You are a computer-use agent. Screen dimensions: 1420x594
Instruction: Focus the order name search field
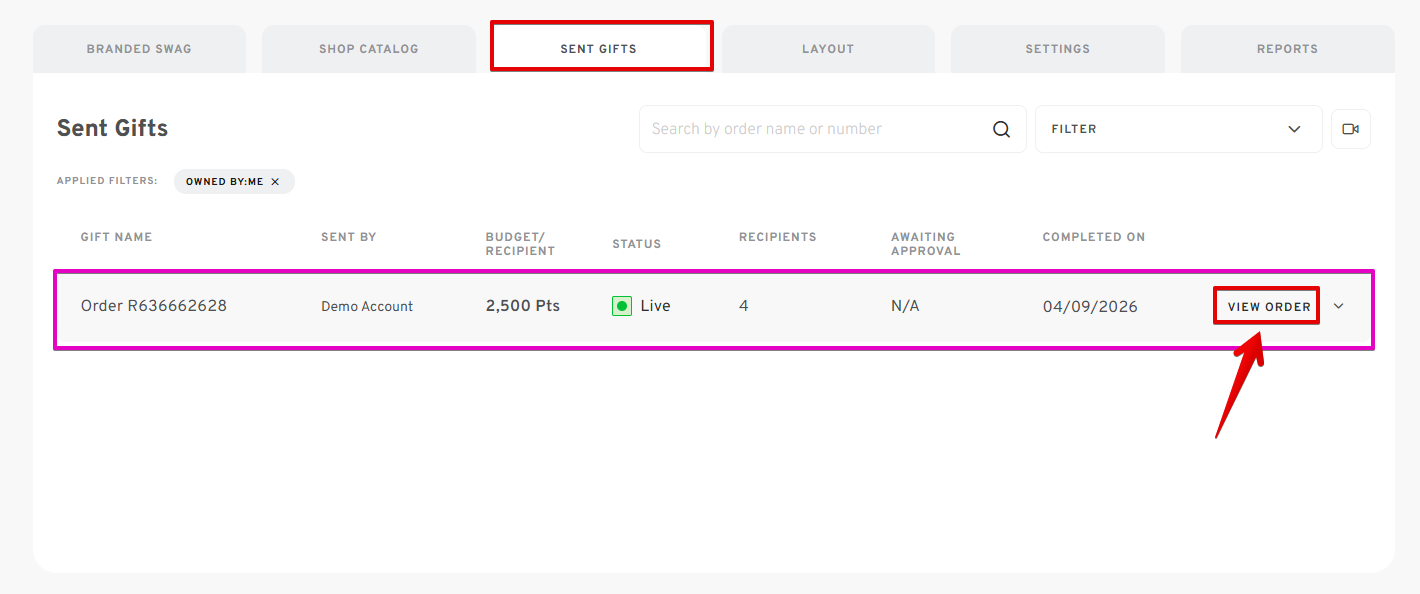point(832,129)
